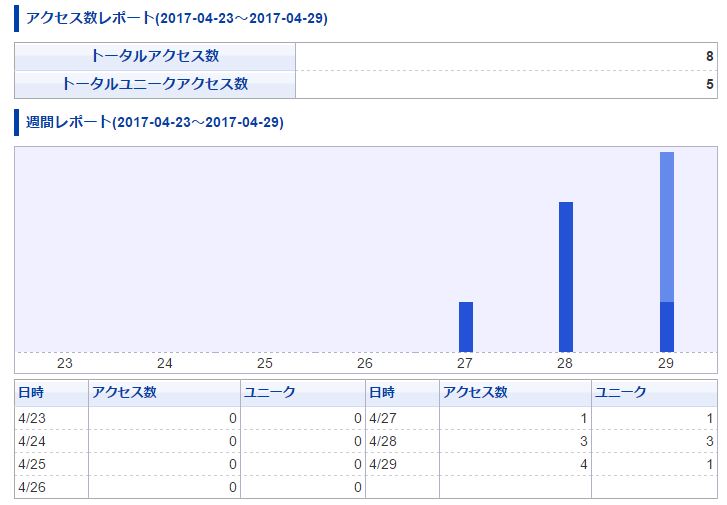Click the access count value 4 for 4/29
Image resolution: width=727 pixels, height=505 pixels.
(584, 464)
